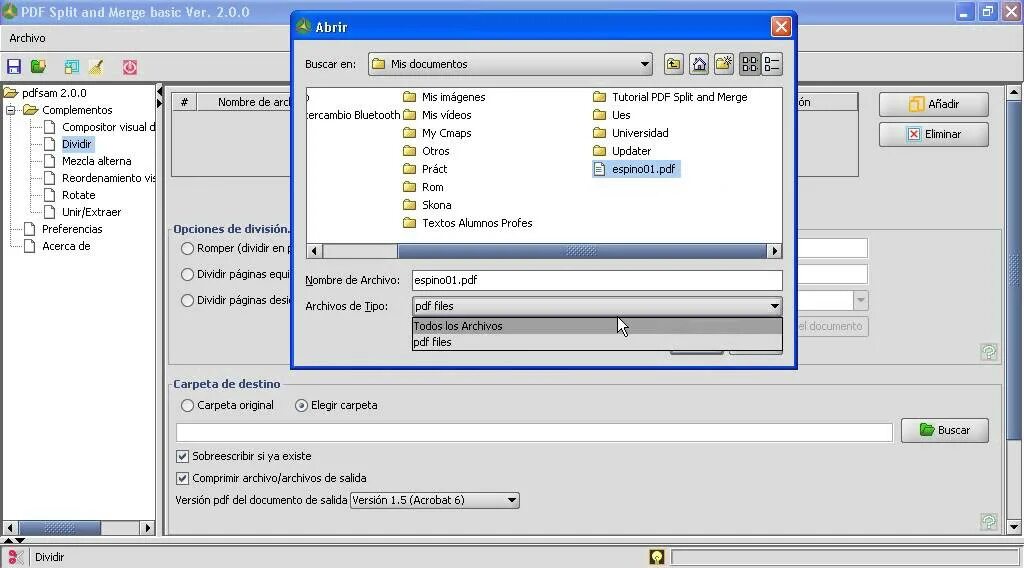Click Buscar destination folder button
The width and height of the screenshot is (1024, 568).
(x=944, y=430)
